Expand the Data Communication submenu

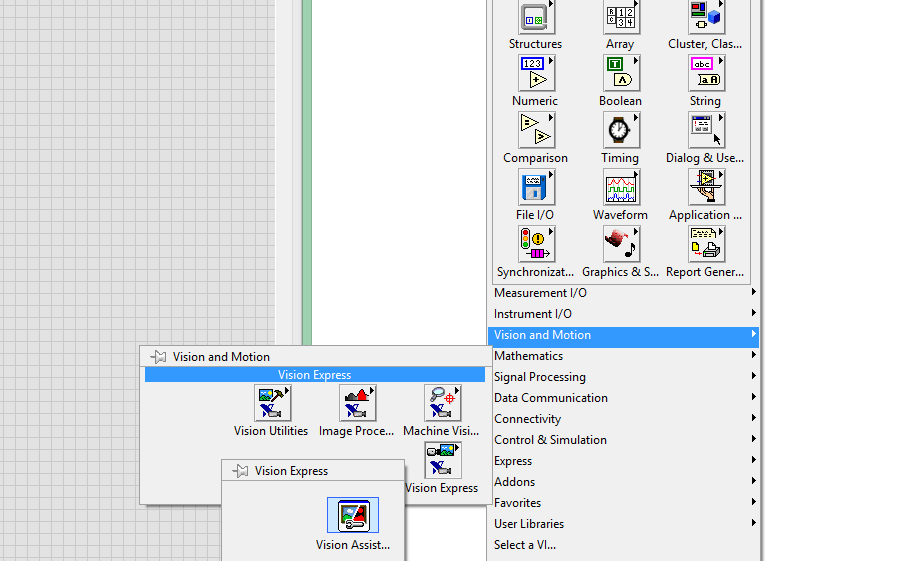(x=623, y=398)
